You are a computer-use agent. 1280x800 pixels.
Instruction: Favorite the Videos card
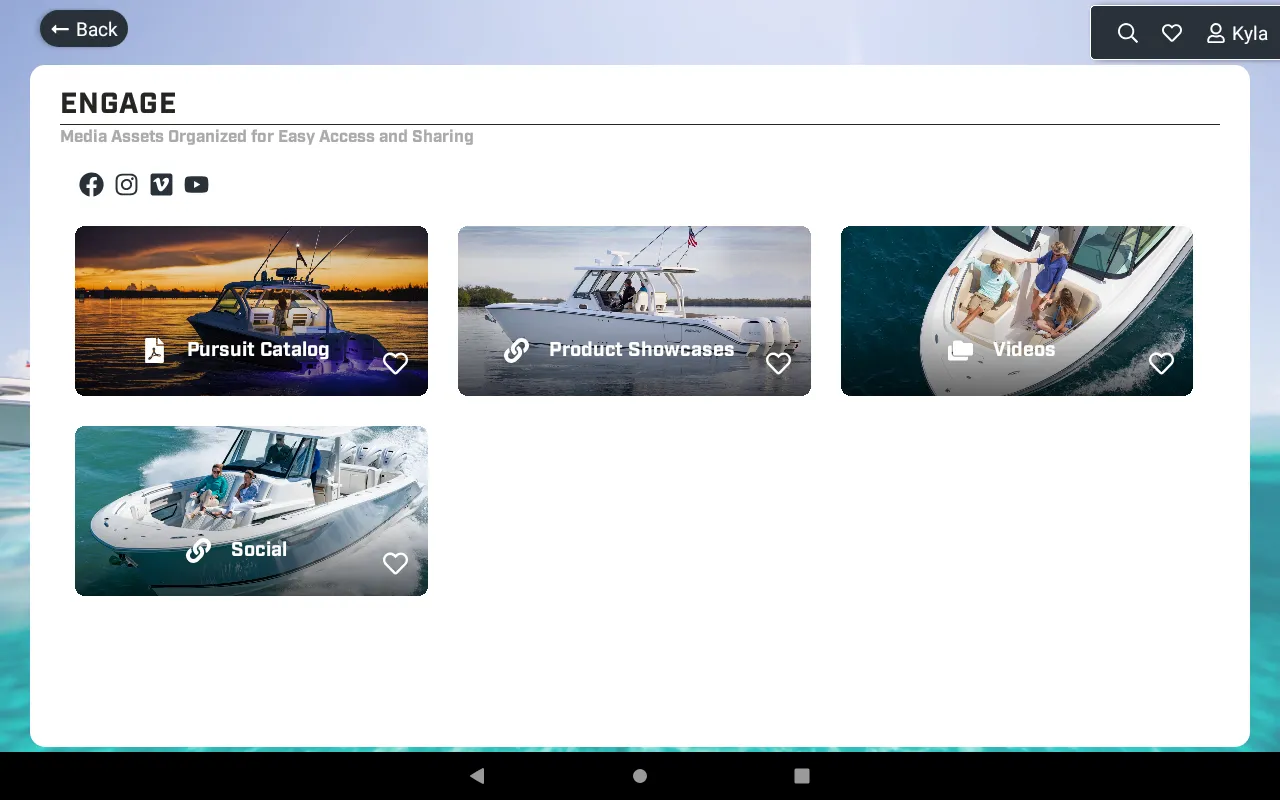[1161, 363]
